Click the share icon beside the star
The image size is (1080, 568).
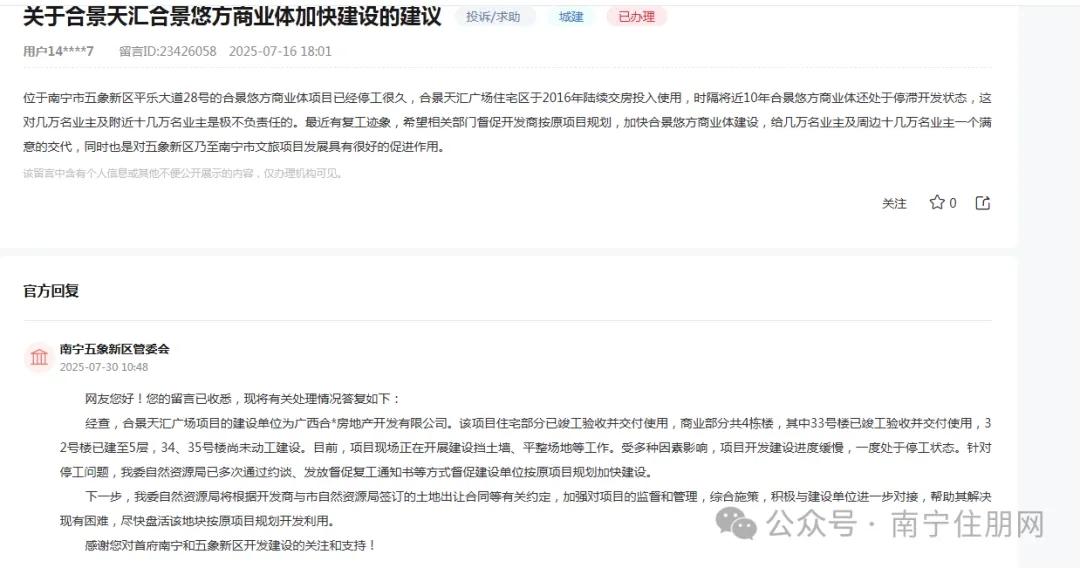pos(983,202)
